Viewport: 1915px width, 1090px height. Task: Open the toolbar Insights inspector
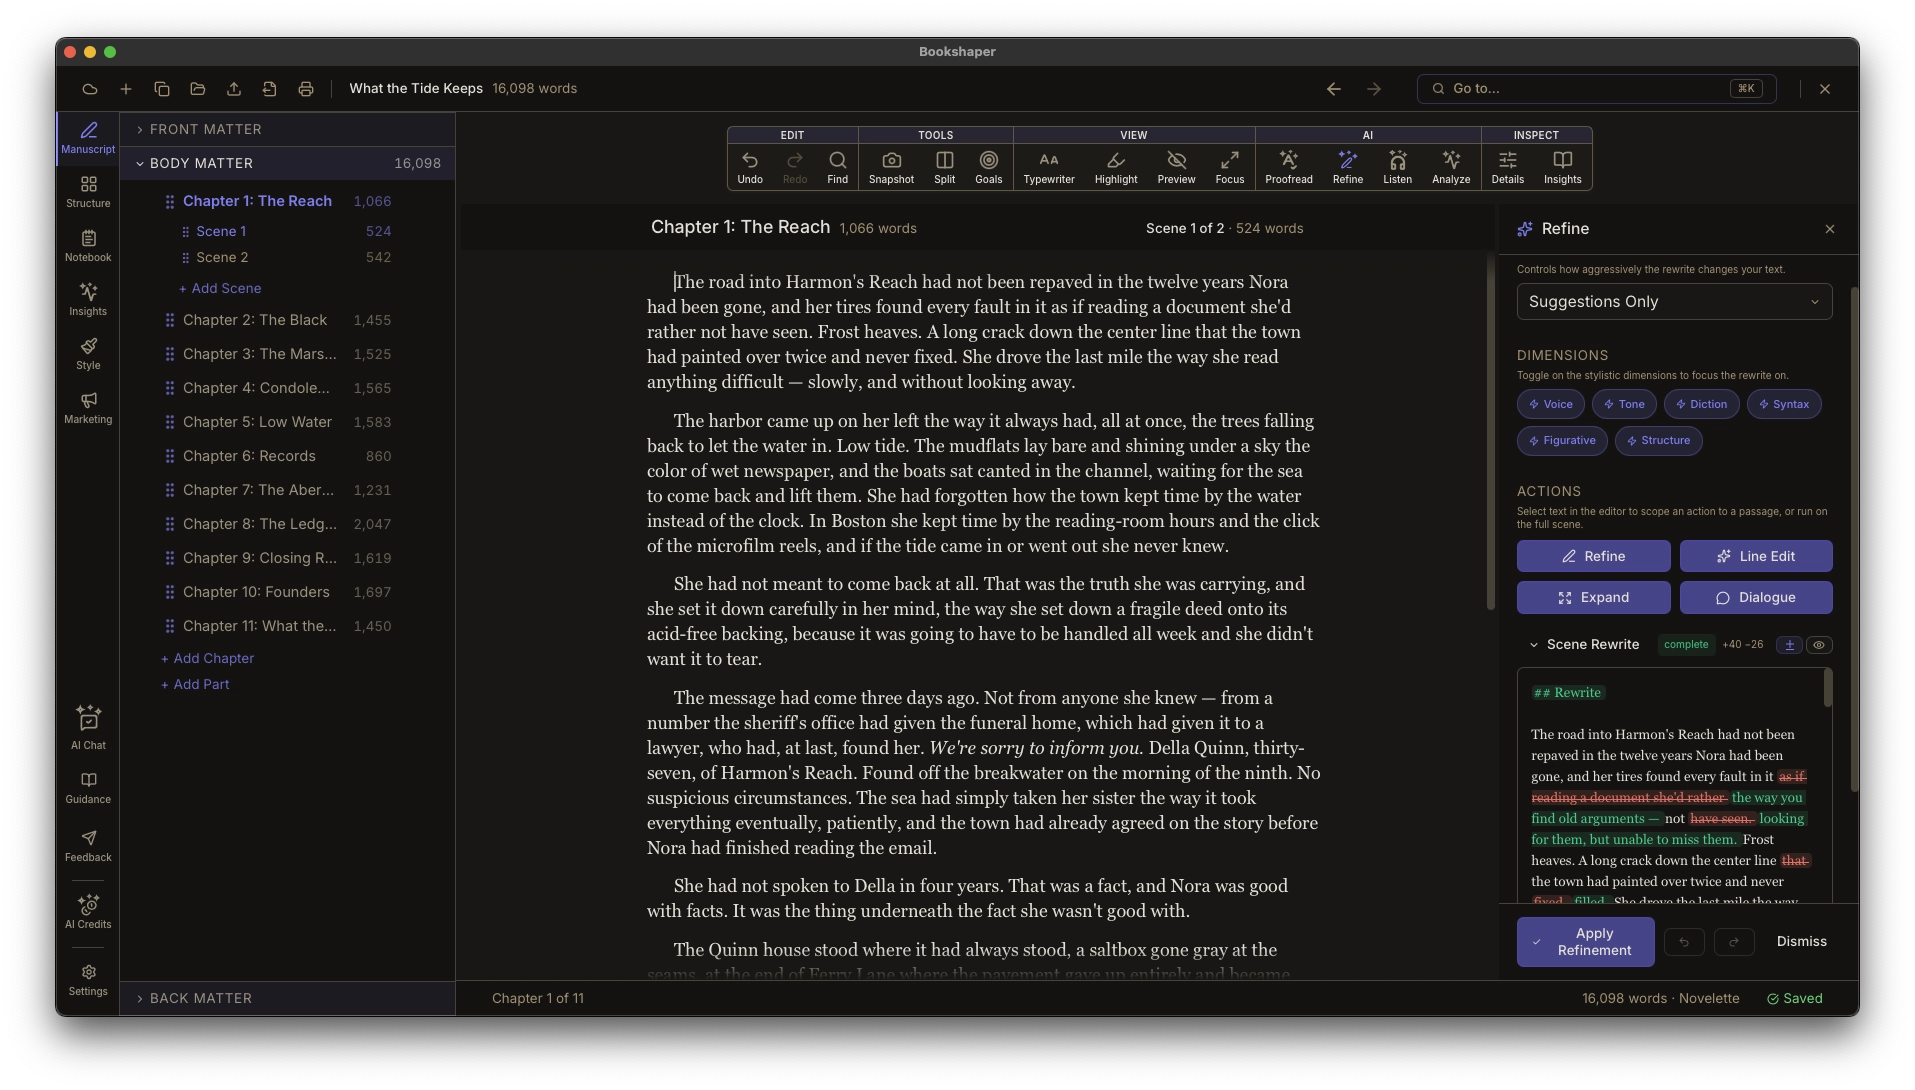click(1562, 167)
